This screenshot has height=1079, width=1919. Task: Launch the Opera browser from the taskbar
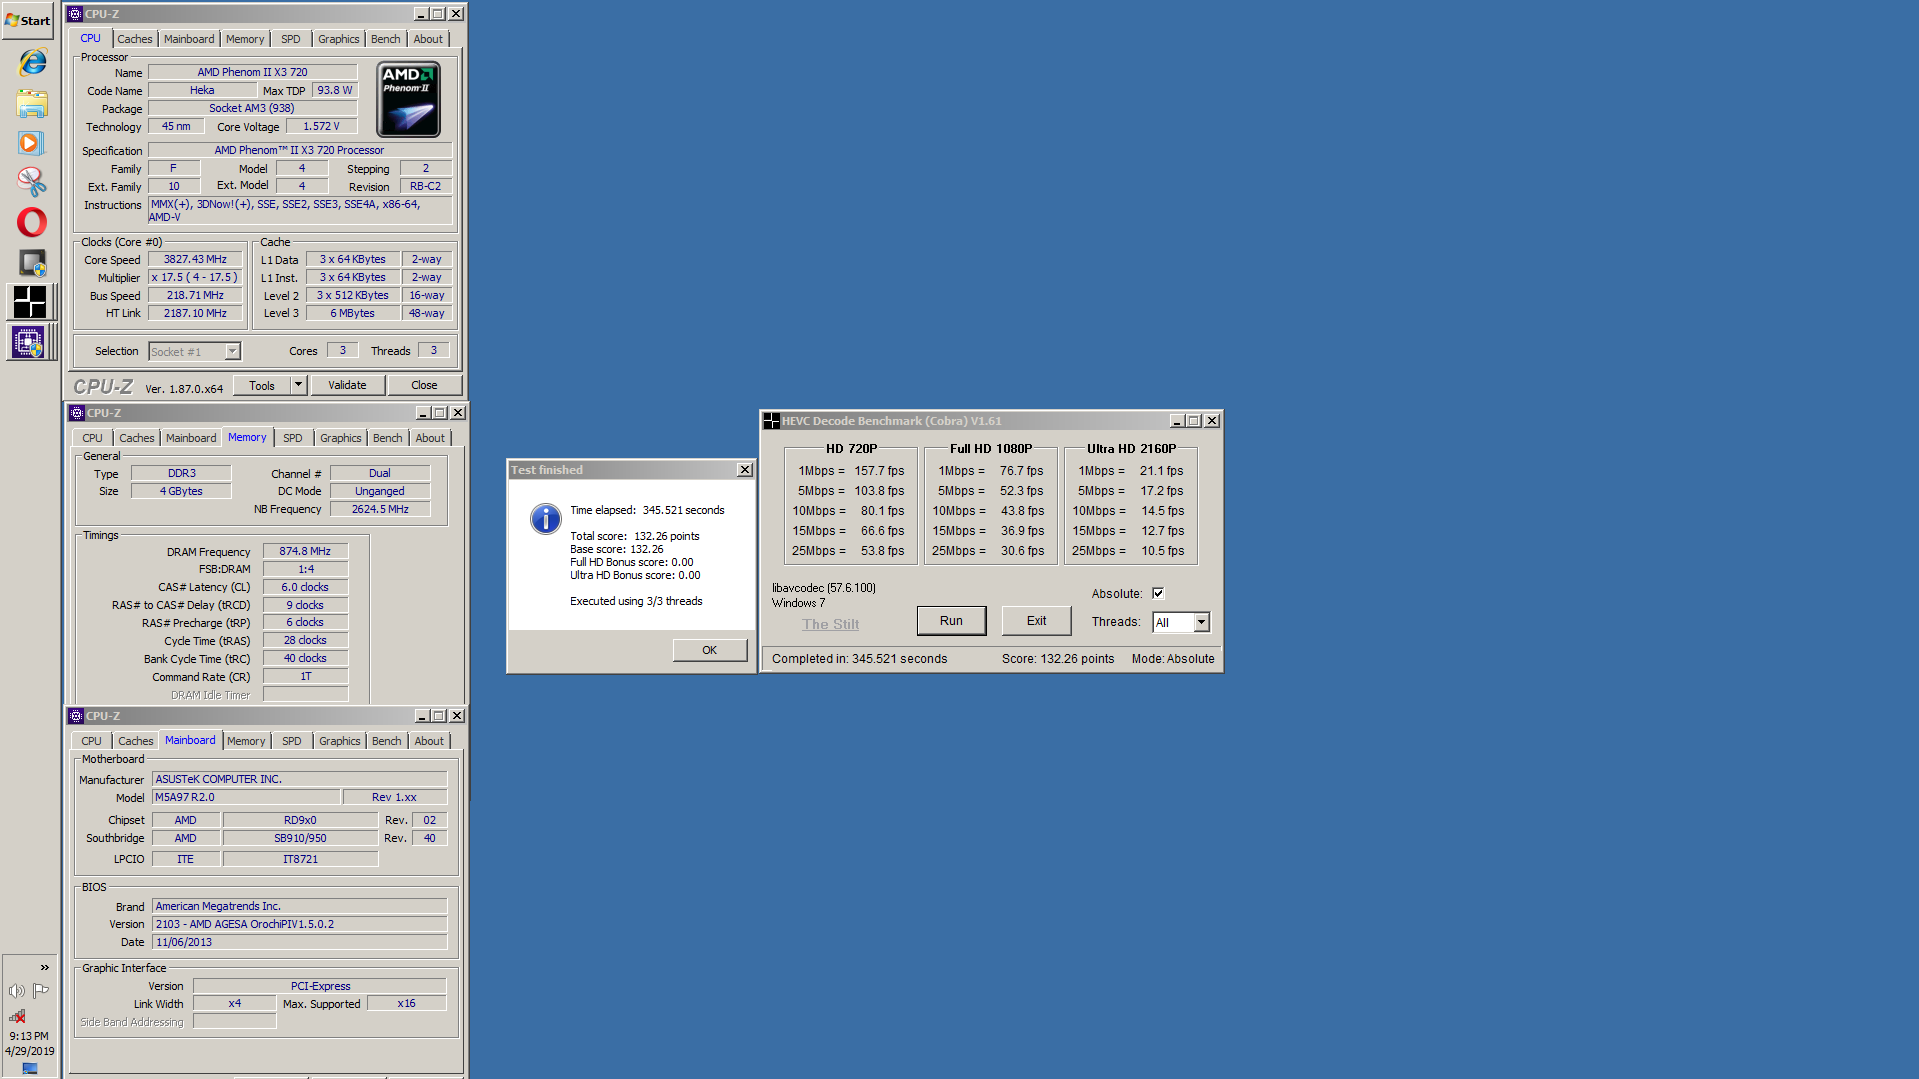tap(32, 222)
